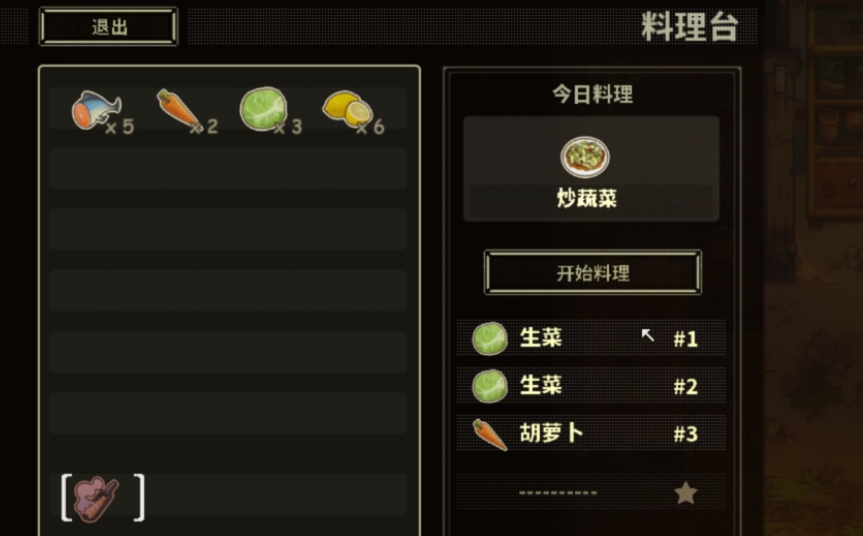Click the 炒蔬菜 dish name label

coord(587,198)
